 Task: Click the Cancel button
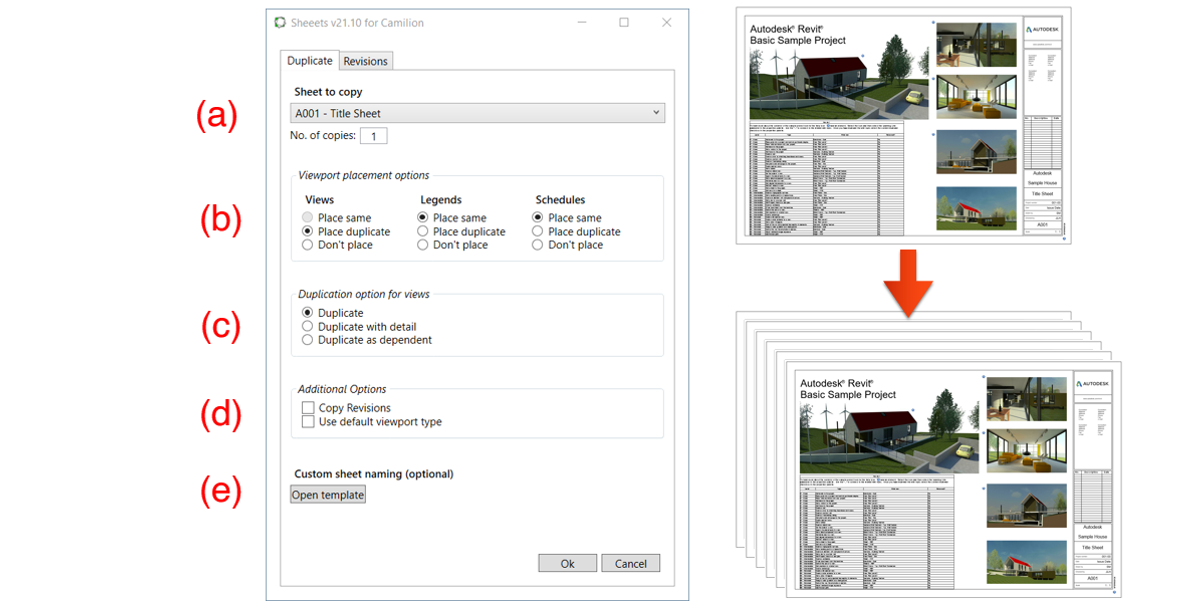pyautogui.click(x=631, y=563)
